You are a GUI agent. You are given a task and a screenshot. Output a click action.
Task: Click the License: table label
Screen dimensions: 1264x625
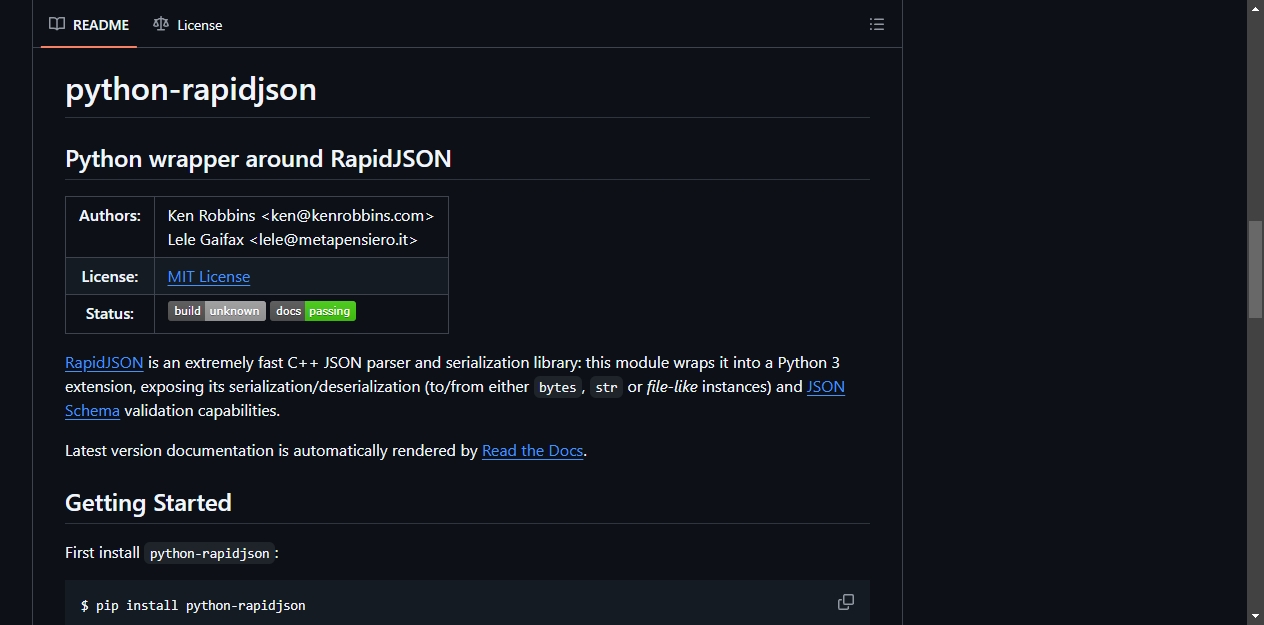(x=110, y=277)
